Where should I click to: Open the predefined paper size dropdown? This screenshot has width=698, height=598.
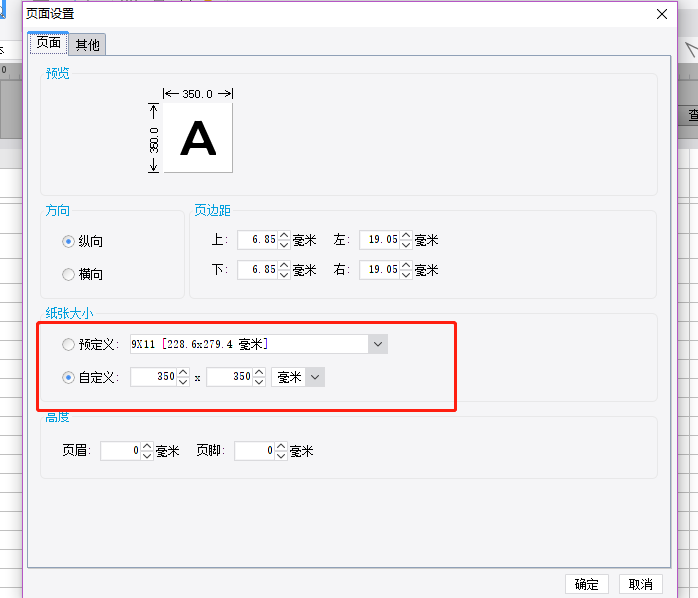pyautogui.click(x=378, y=344)
